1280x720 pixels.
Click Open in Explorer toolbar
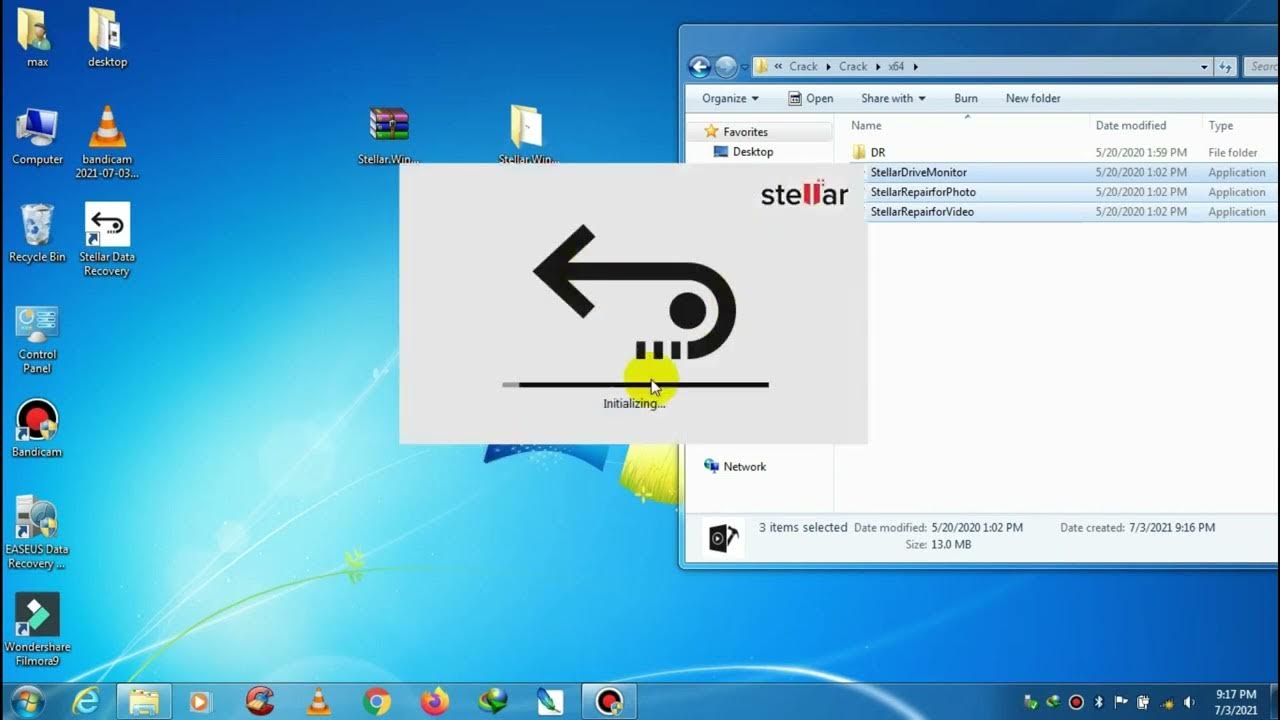point(811,98)
